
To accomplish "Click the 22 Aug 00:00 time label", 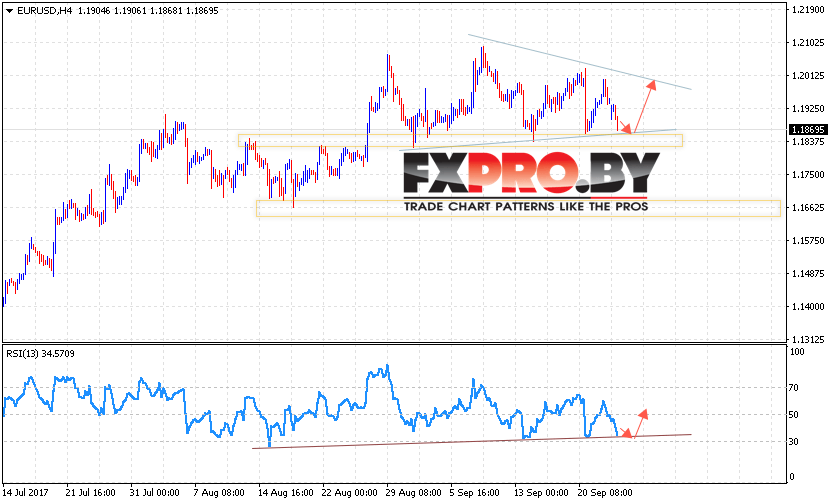I will tap(349, 492).
